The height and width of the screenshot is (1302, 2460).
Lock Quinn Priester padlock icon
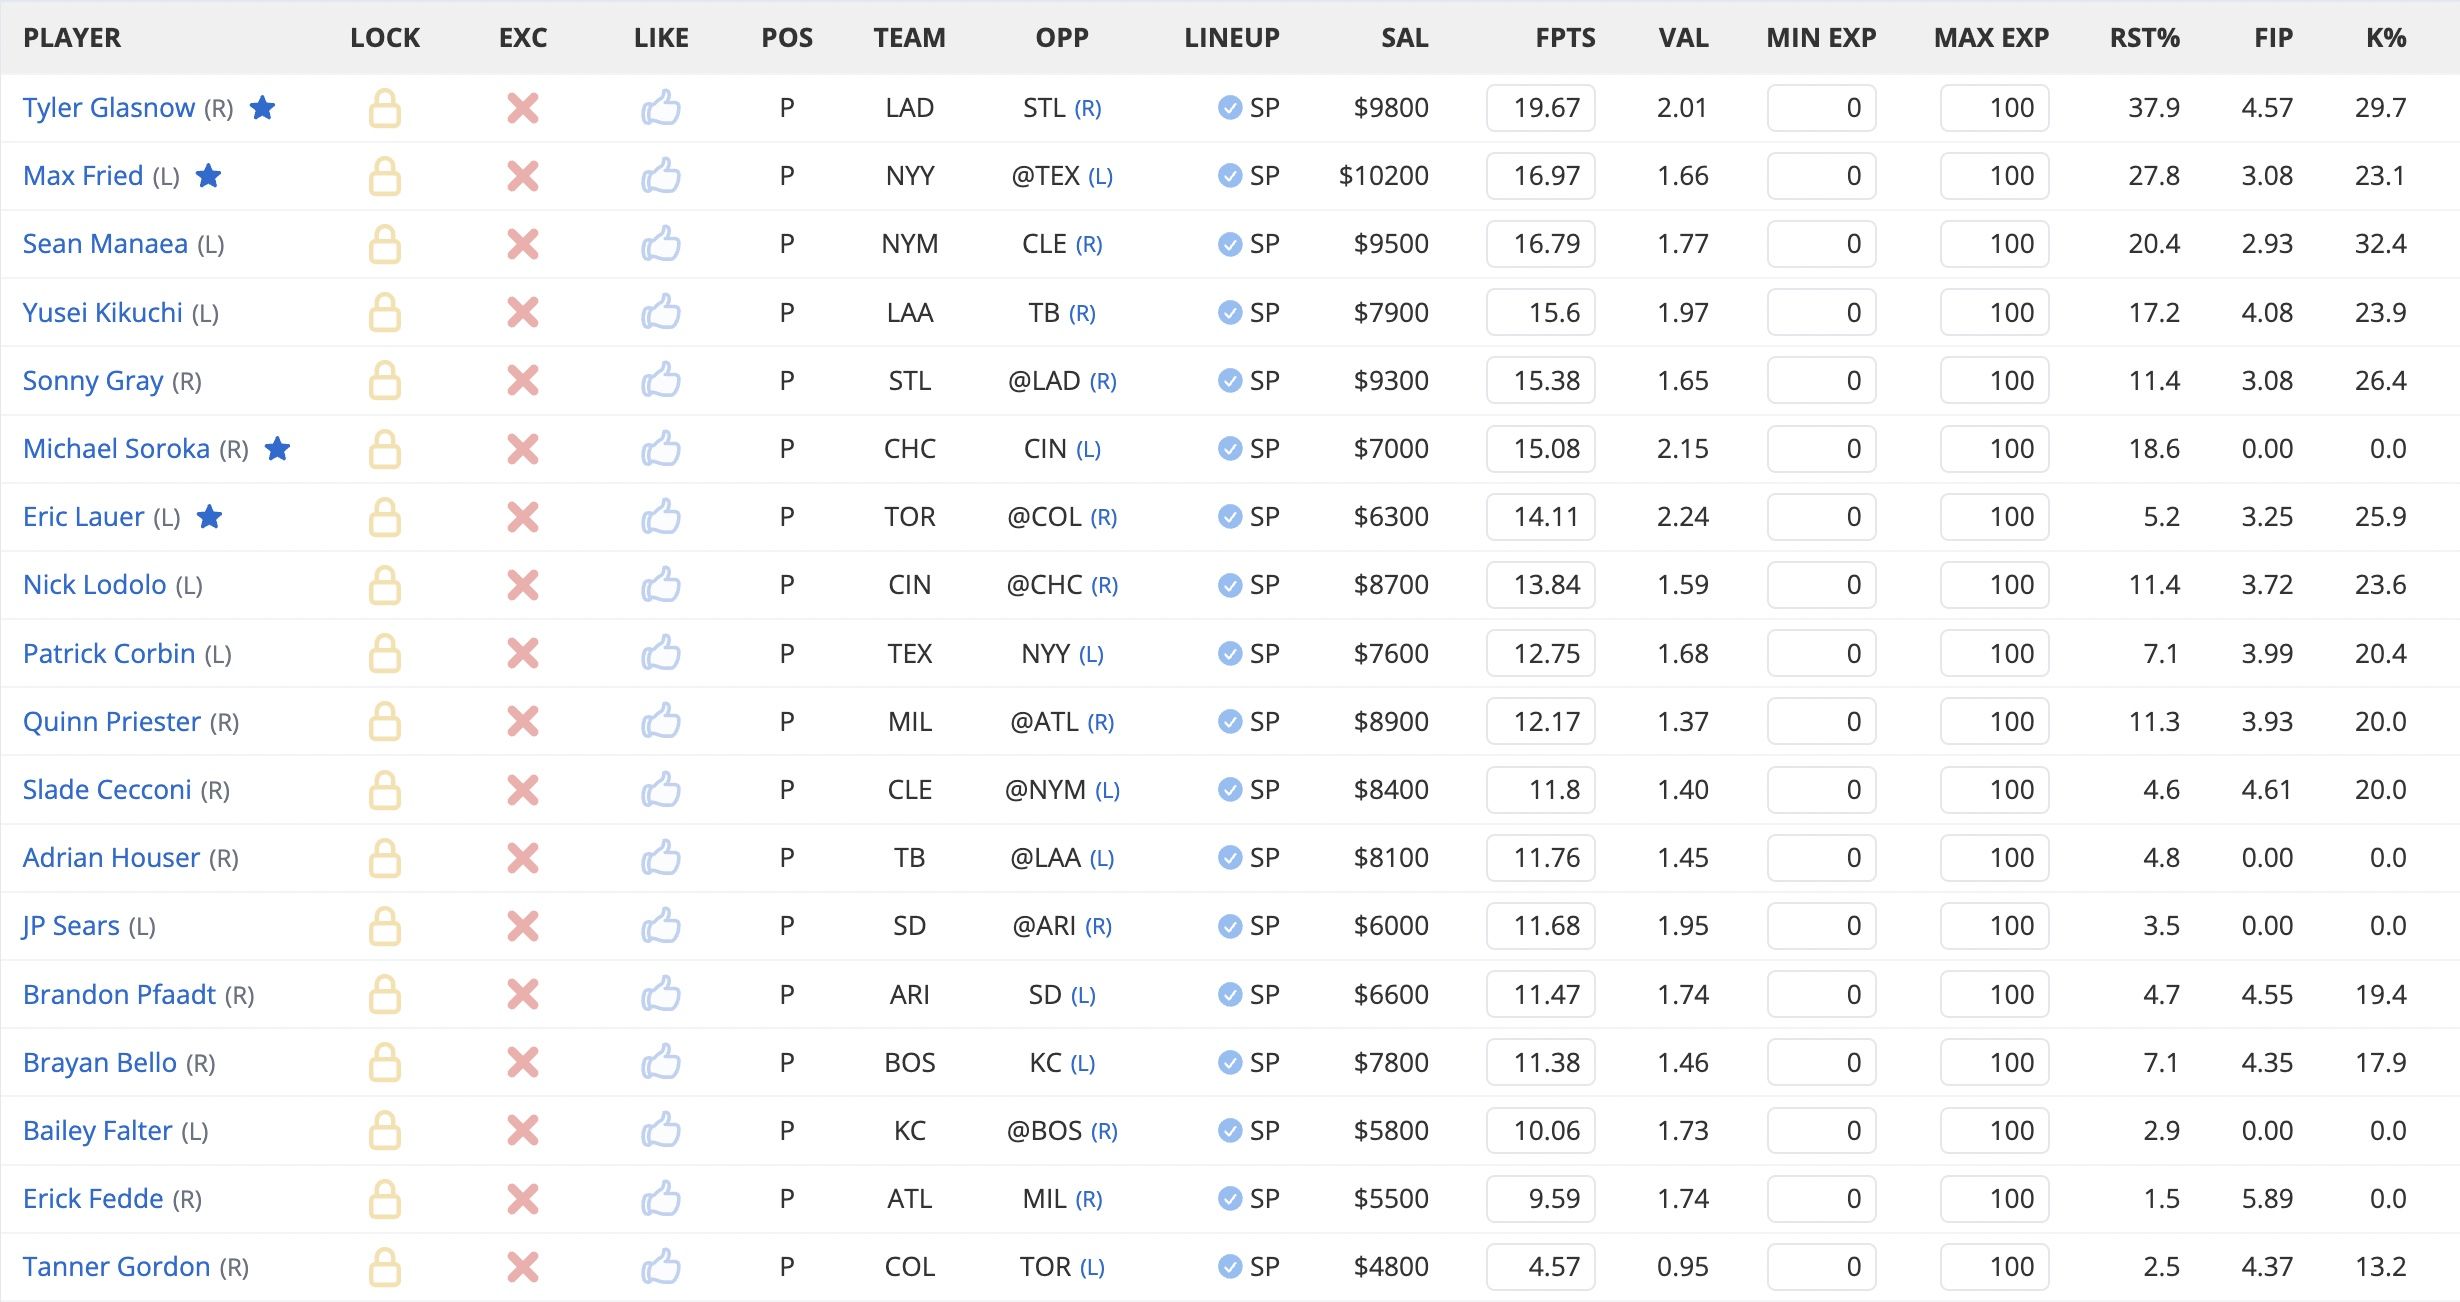click(385, 722)
